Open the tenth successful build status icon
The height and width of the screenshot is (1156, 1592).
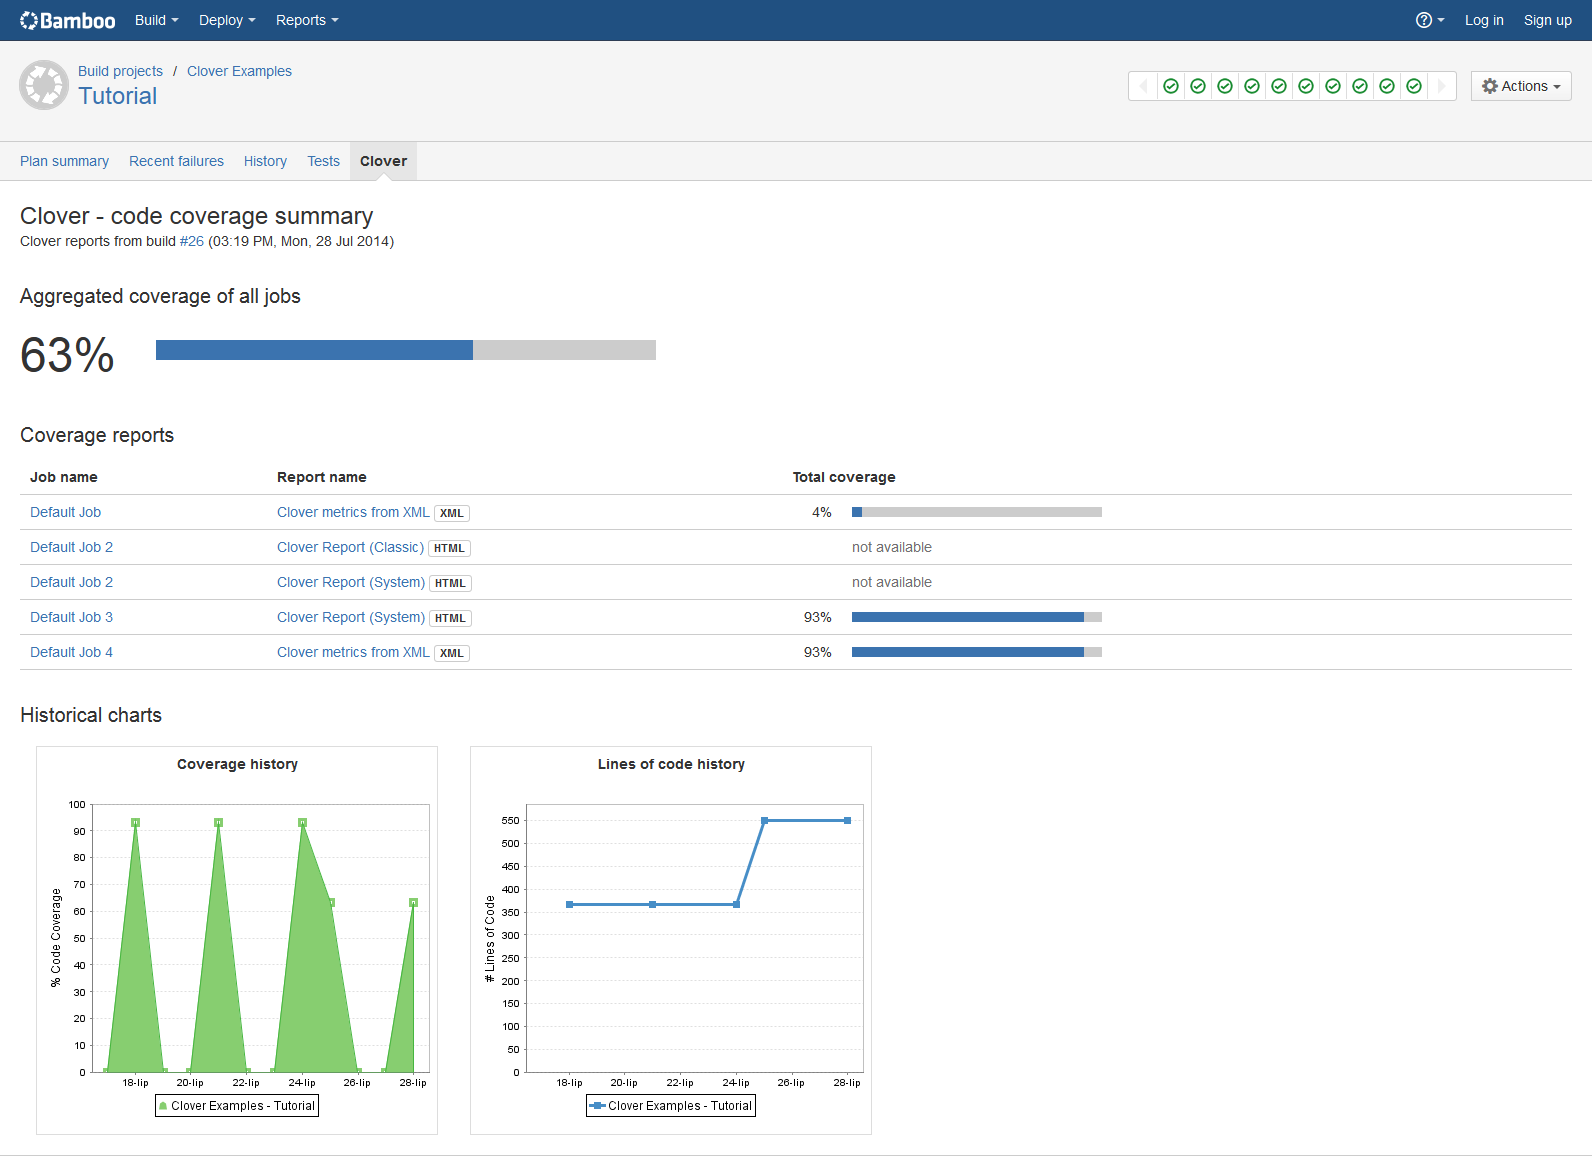[1414, 86]
